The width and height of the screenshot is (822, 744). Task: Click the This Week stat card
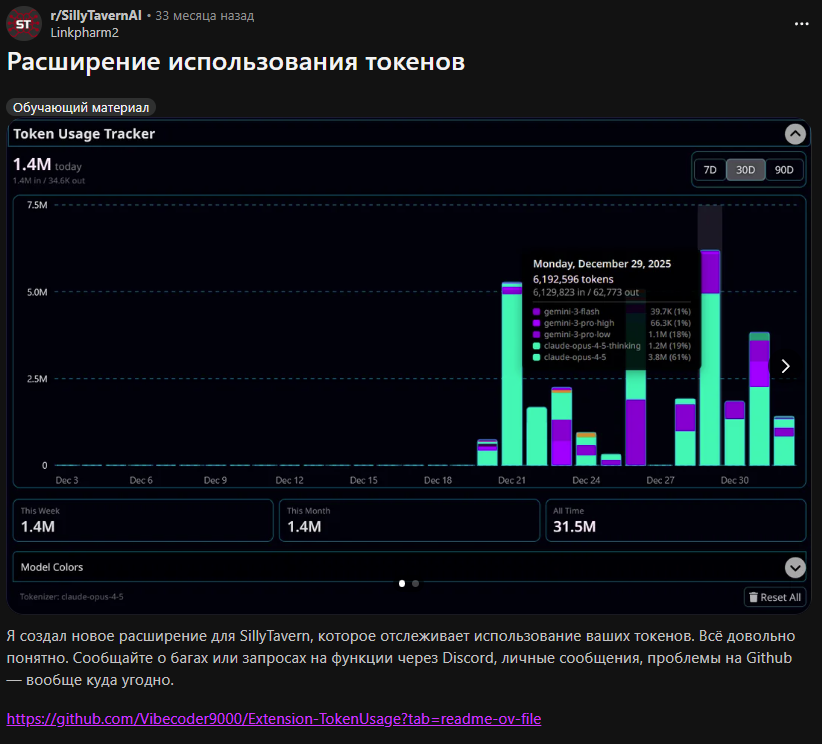[142, 520]
